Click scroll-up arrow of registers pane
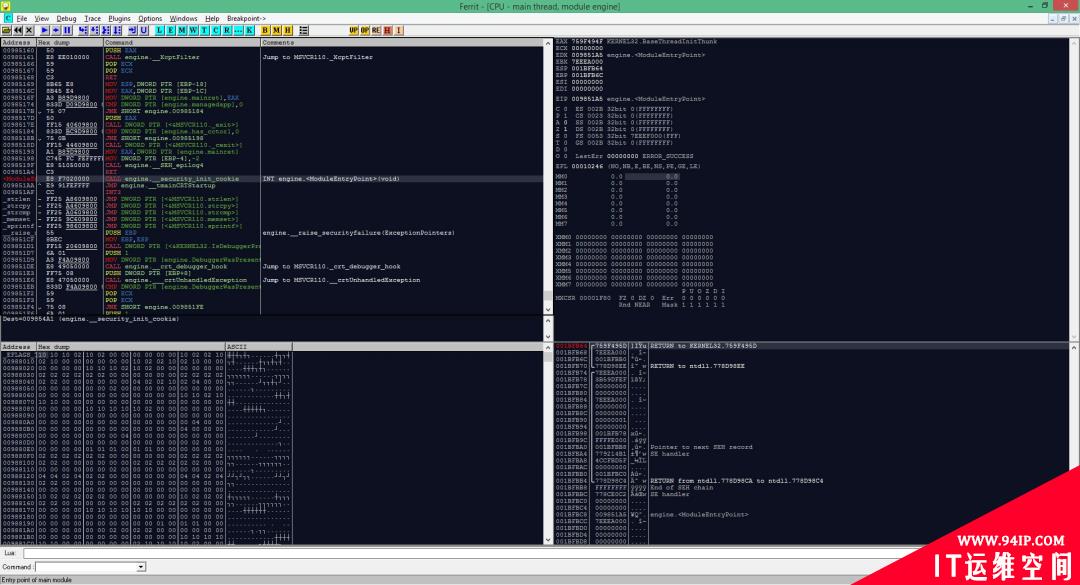 1075,43
